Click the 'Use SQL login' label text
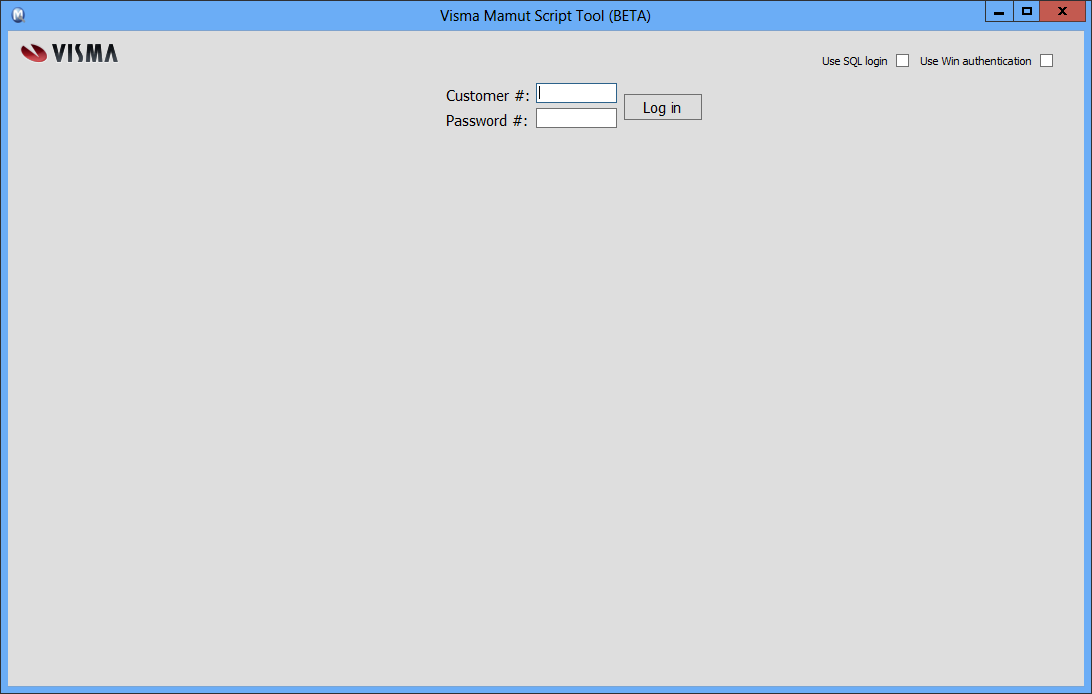Image resolution: width=1092 pixels, height=694 pixels. tap(855, 61)
